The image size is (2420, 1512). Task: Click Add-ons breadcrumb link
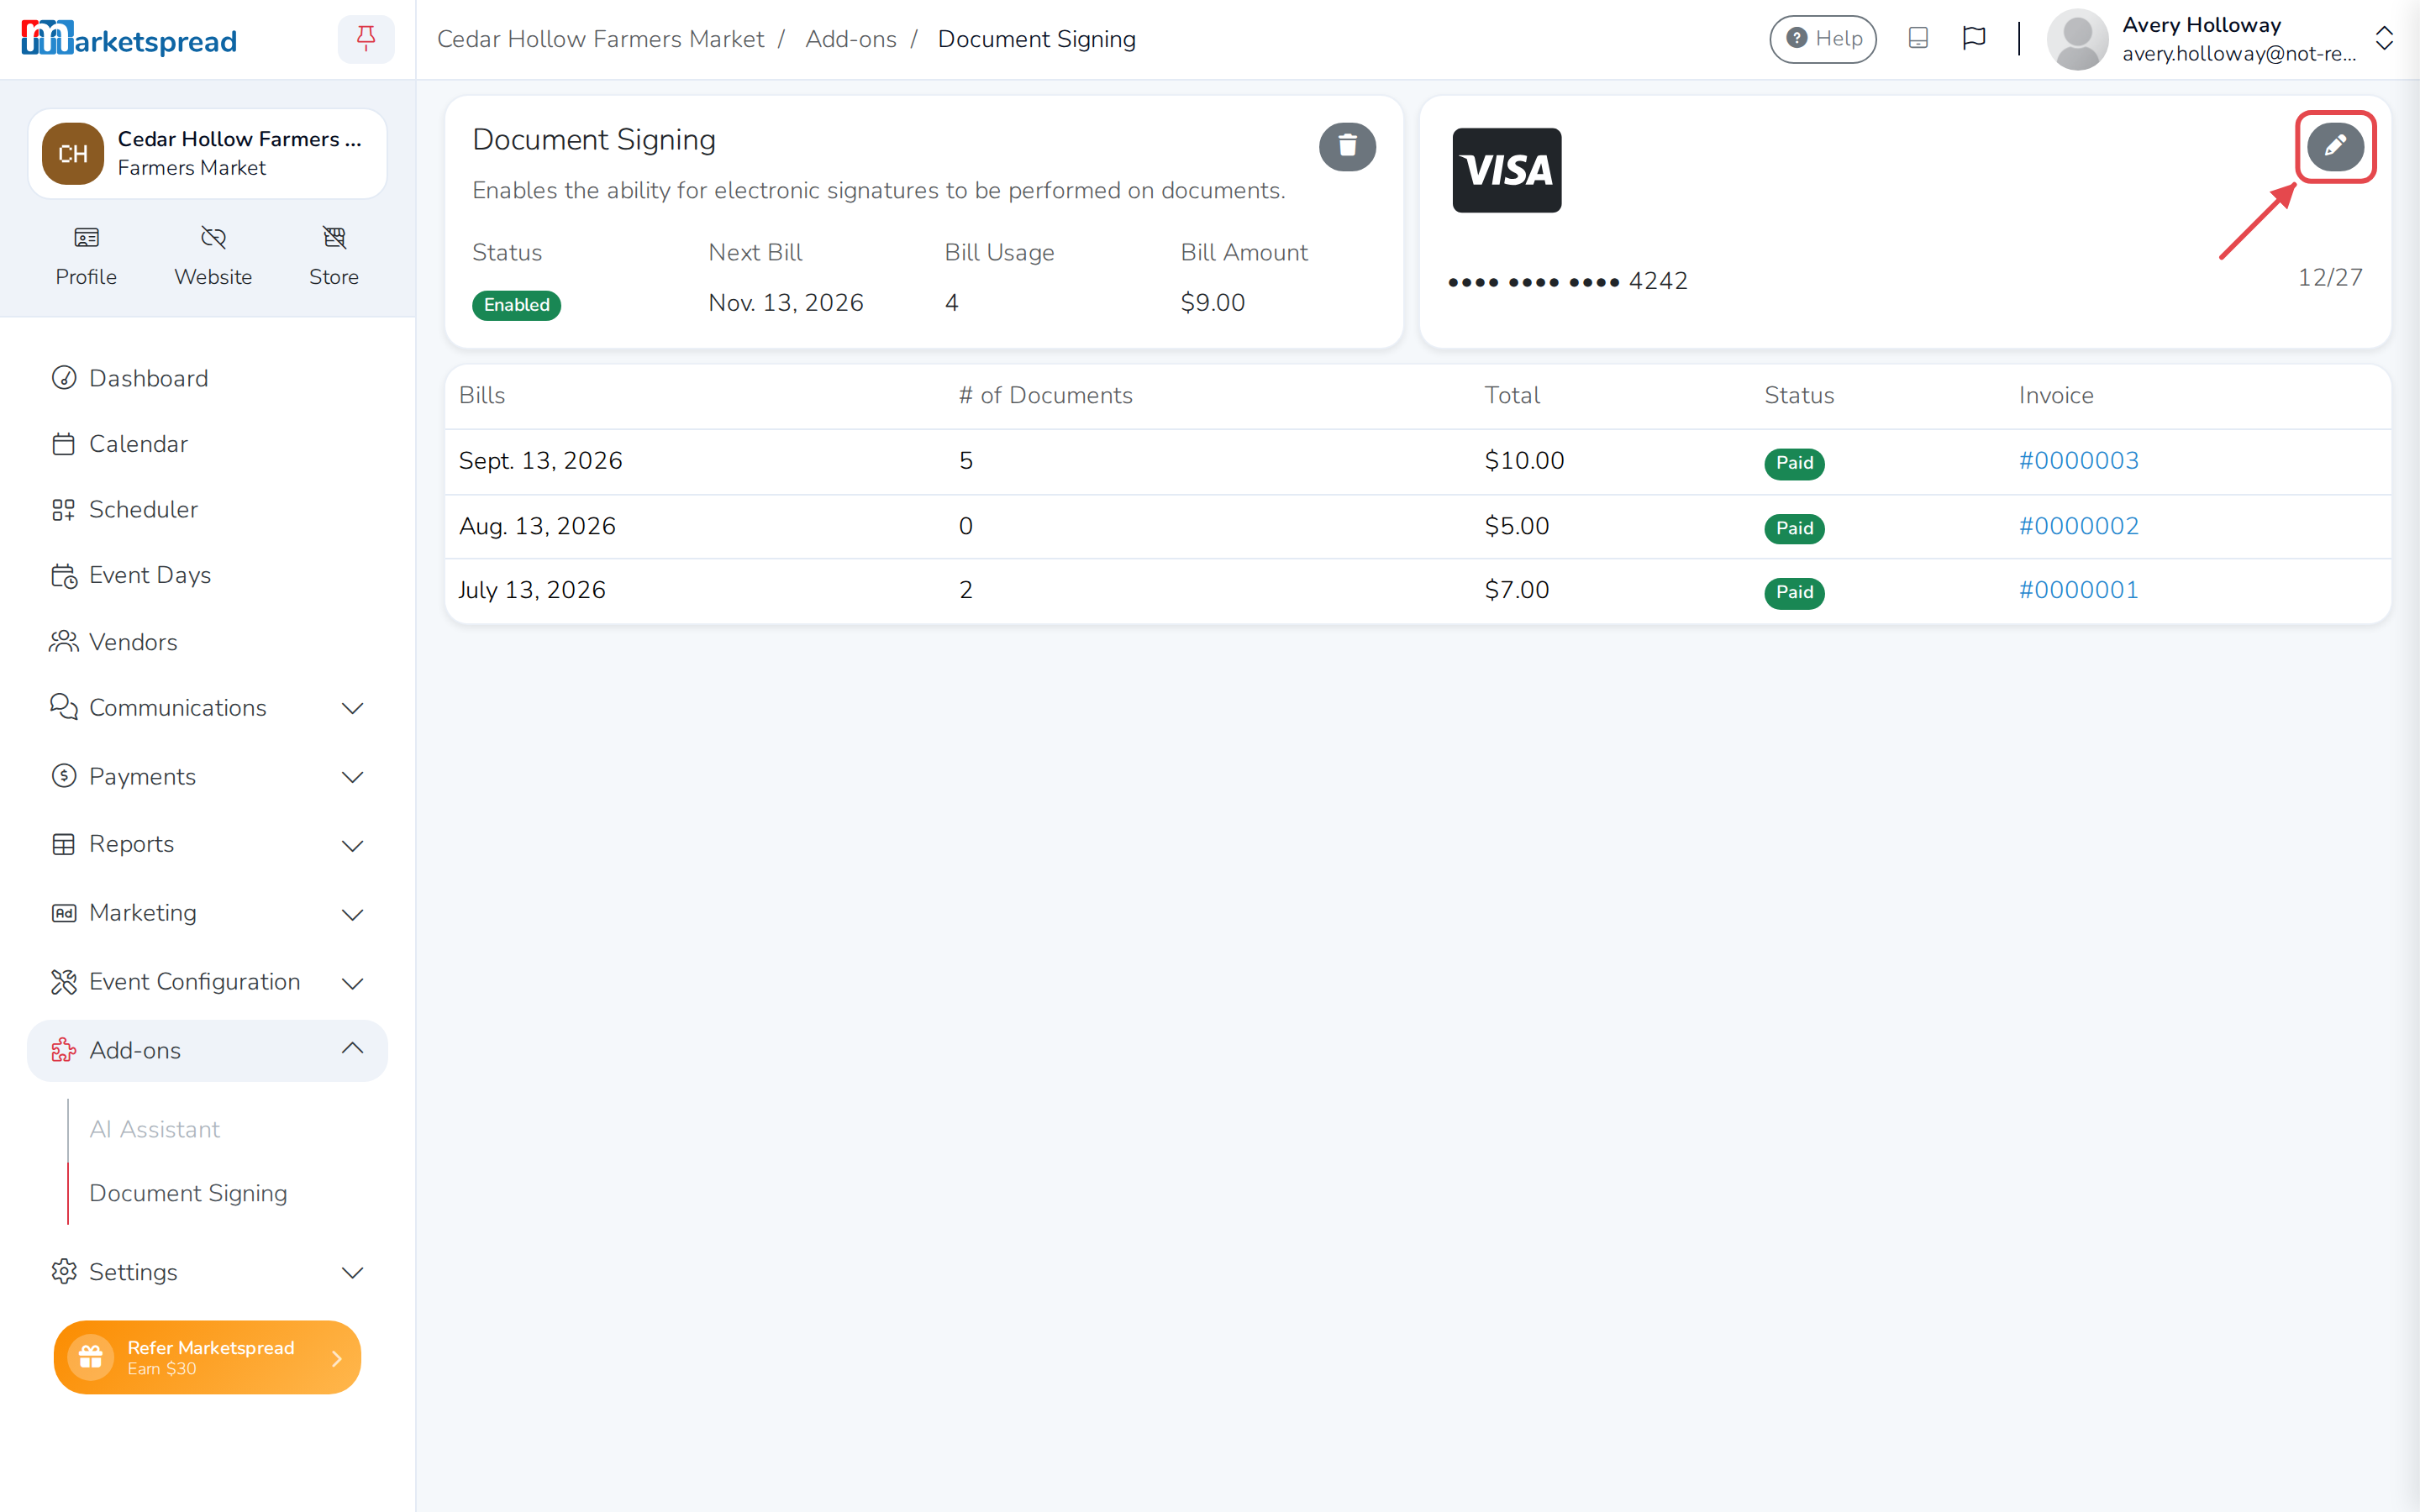pyautogui.click(x=851, y=39)
